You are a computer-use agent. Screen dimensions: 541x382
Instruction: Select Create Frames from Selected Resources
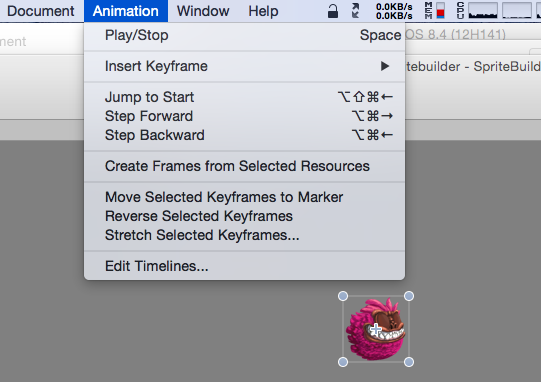coord(245,166)
